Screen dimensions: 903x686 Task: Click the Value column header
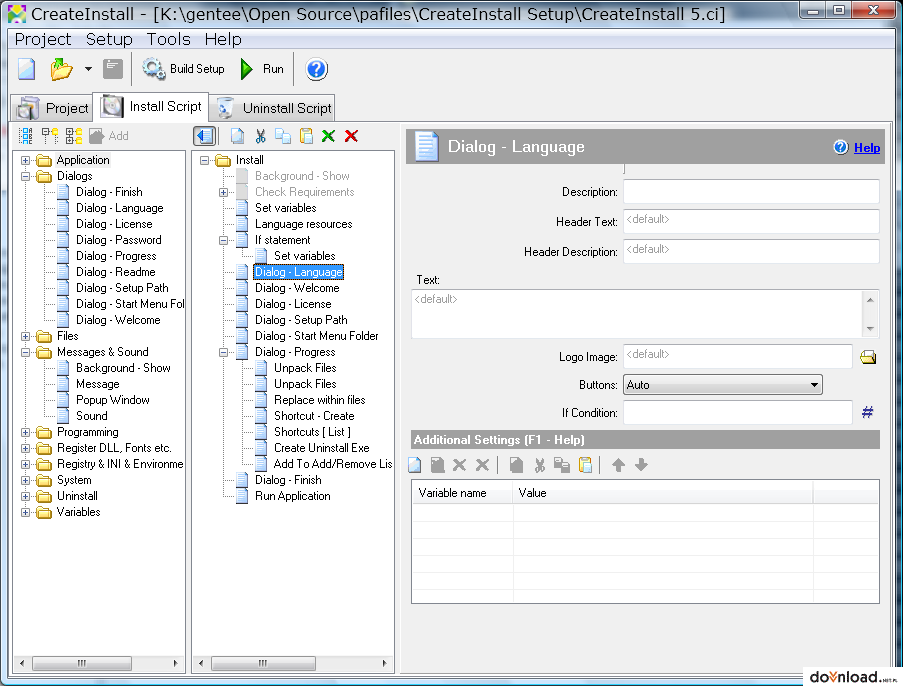[x=663, y=493]
